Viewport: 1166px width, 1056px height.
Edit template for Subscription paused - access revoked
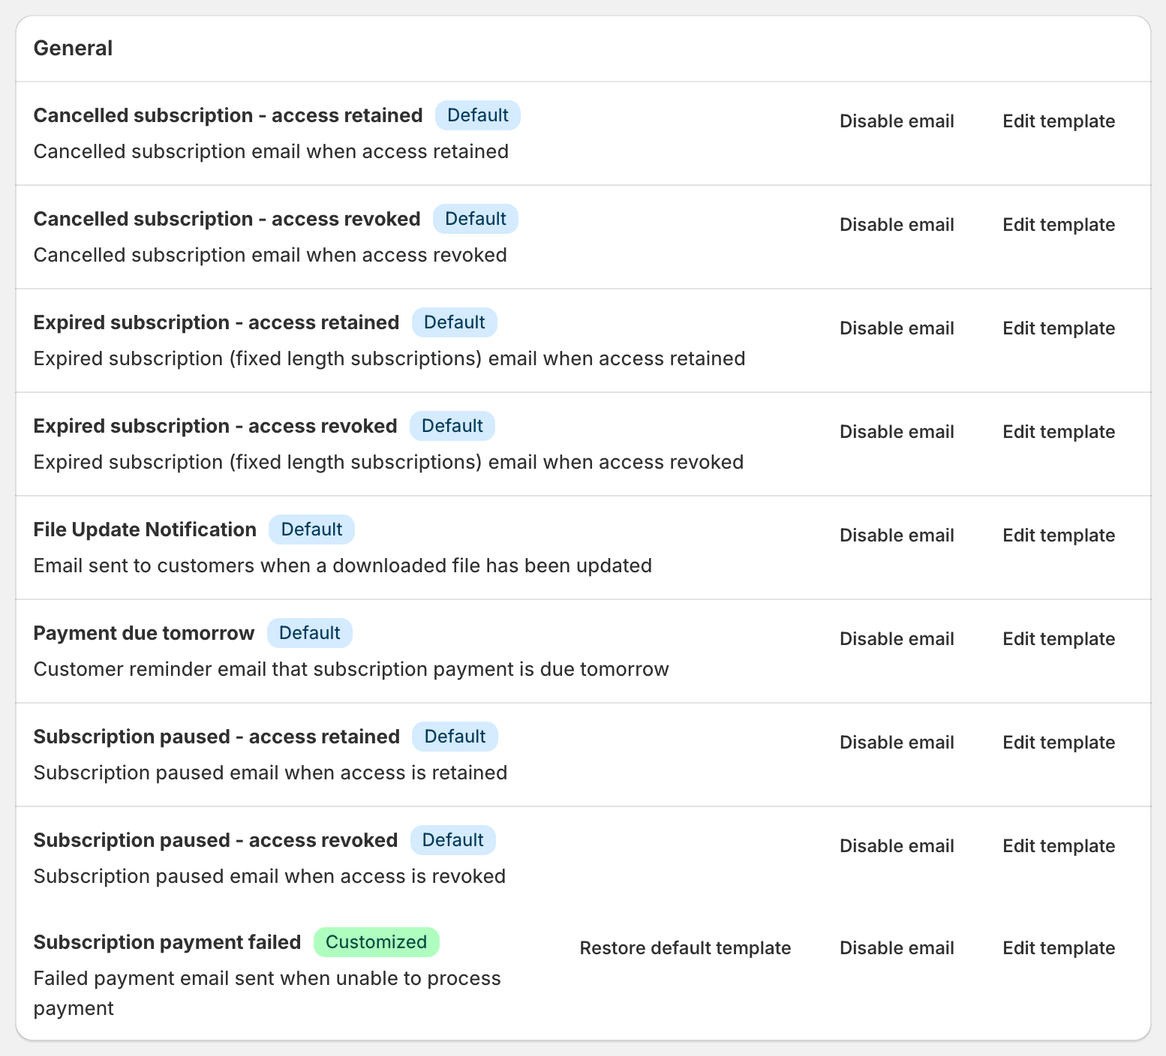click(1058, 846)
